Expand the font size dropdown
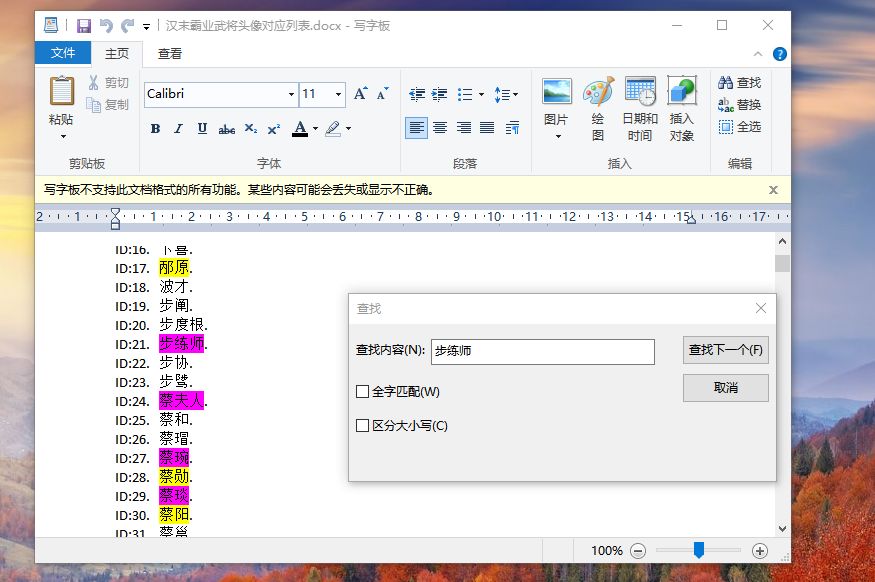Screen dimensions: 875x582 tap(338, 95)
